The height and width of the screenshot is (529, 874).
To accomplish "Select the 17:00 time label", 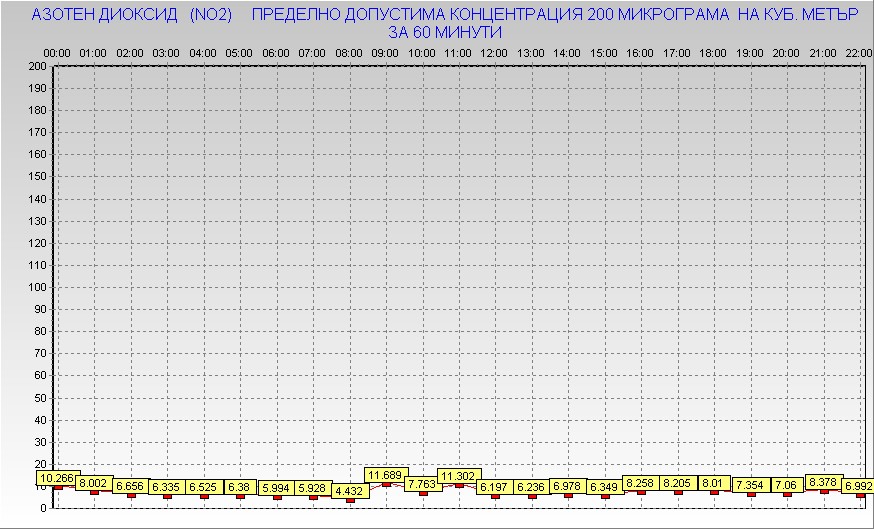I will point(677,54).
